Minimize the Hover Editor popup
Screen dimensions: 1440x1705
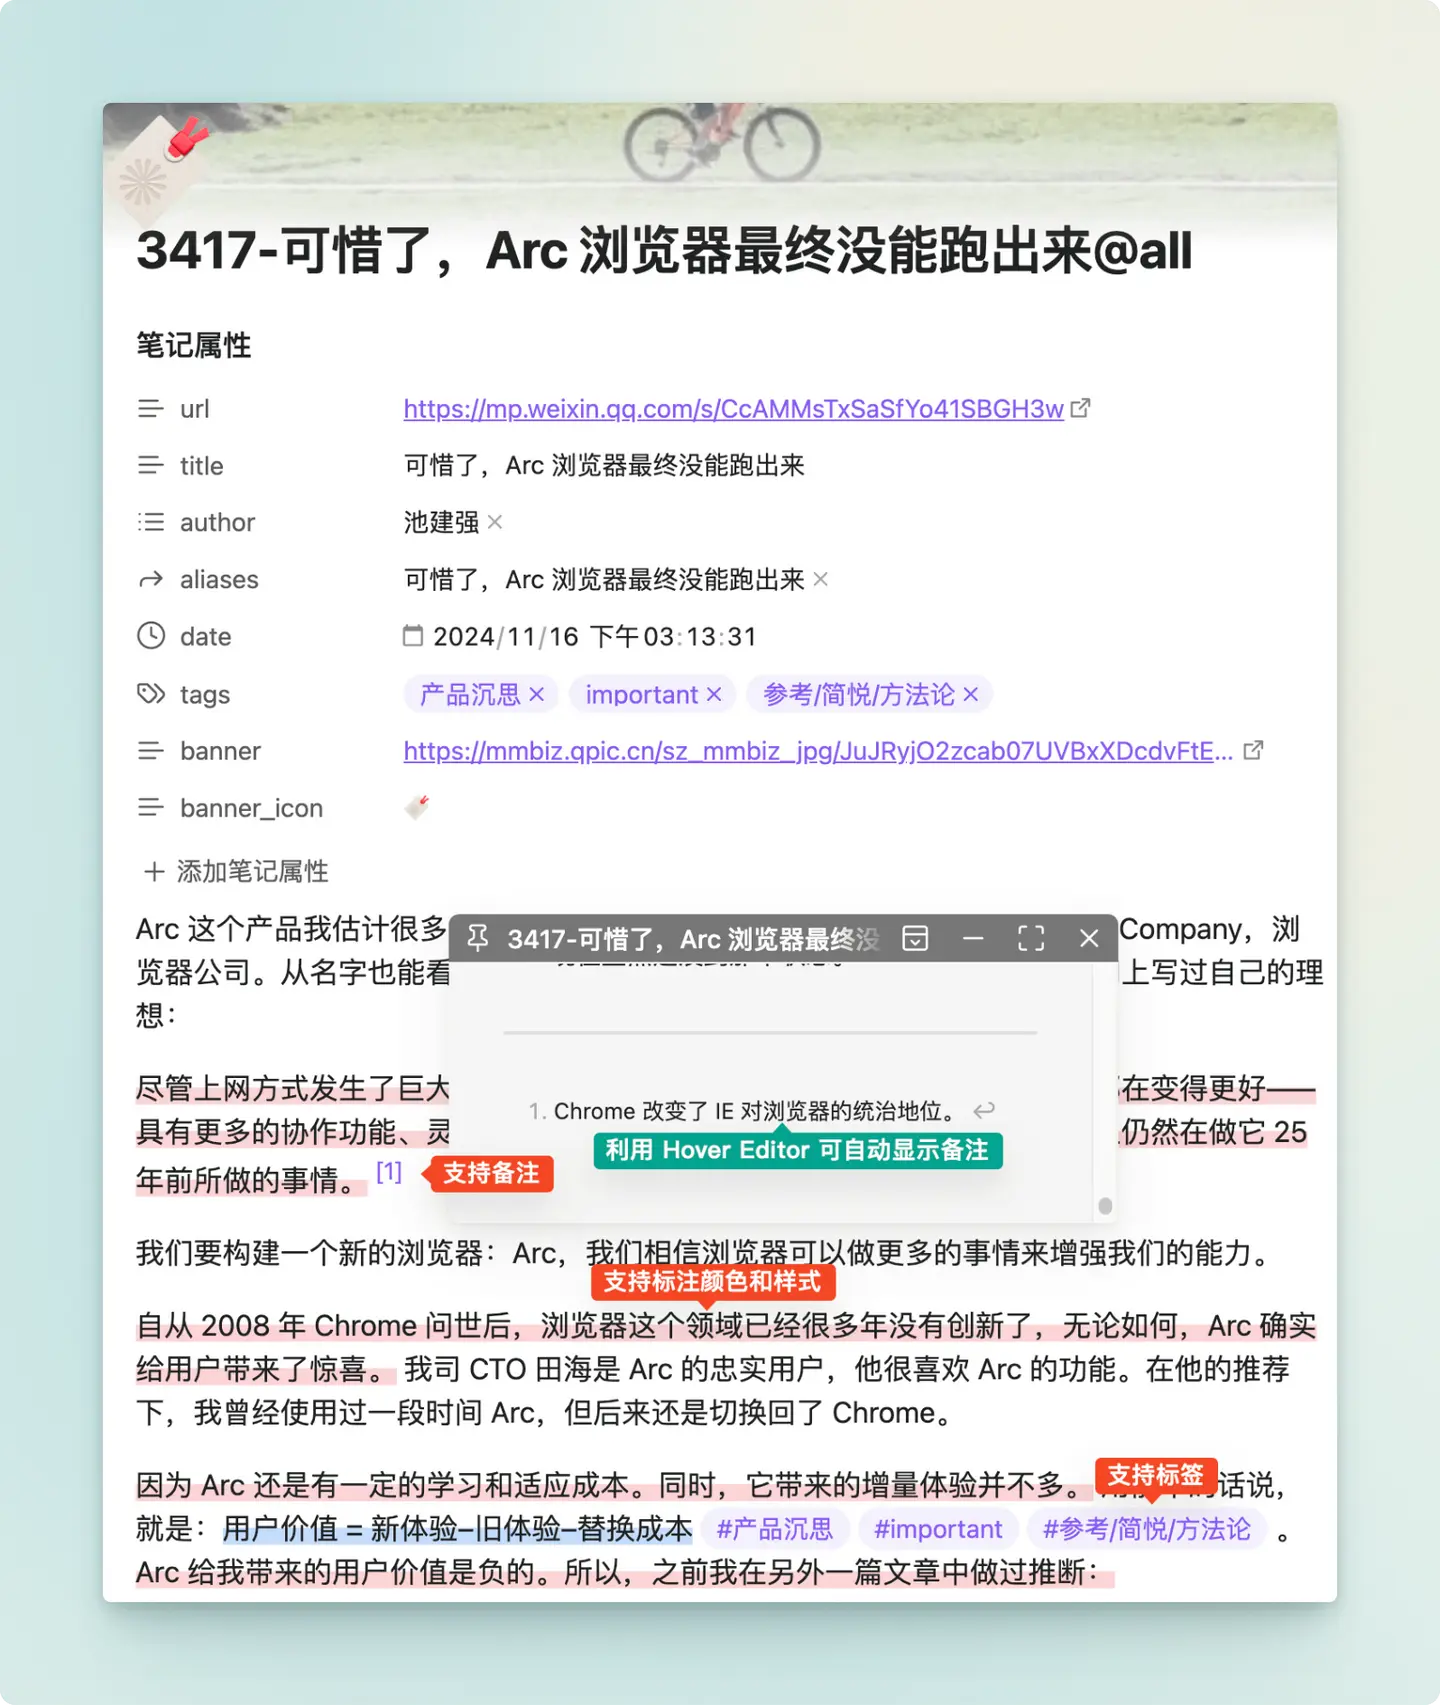(973, 938)
